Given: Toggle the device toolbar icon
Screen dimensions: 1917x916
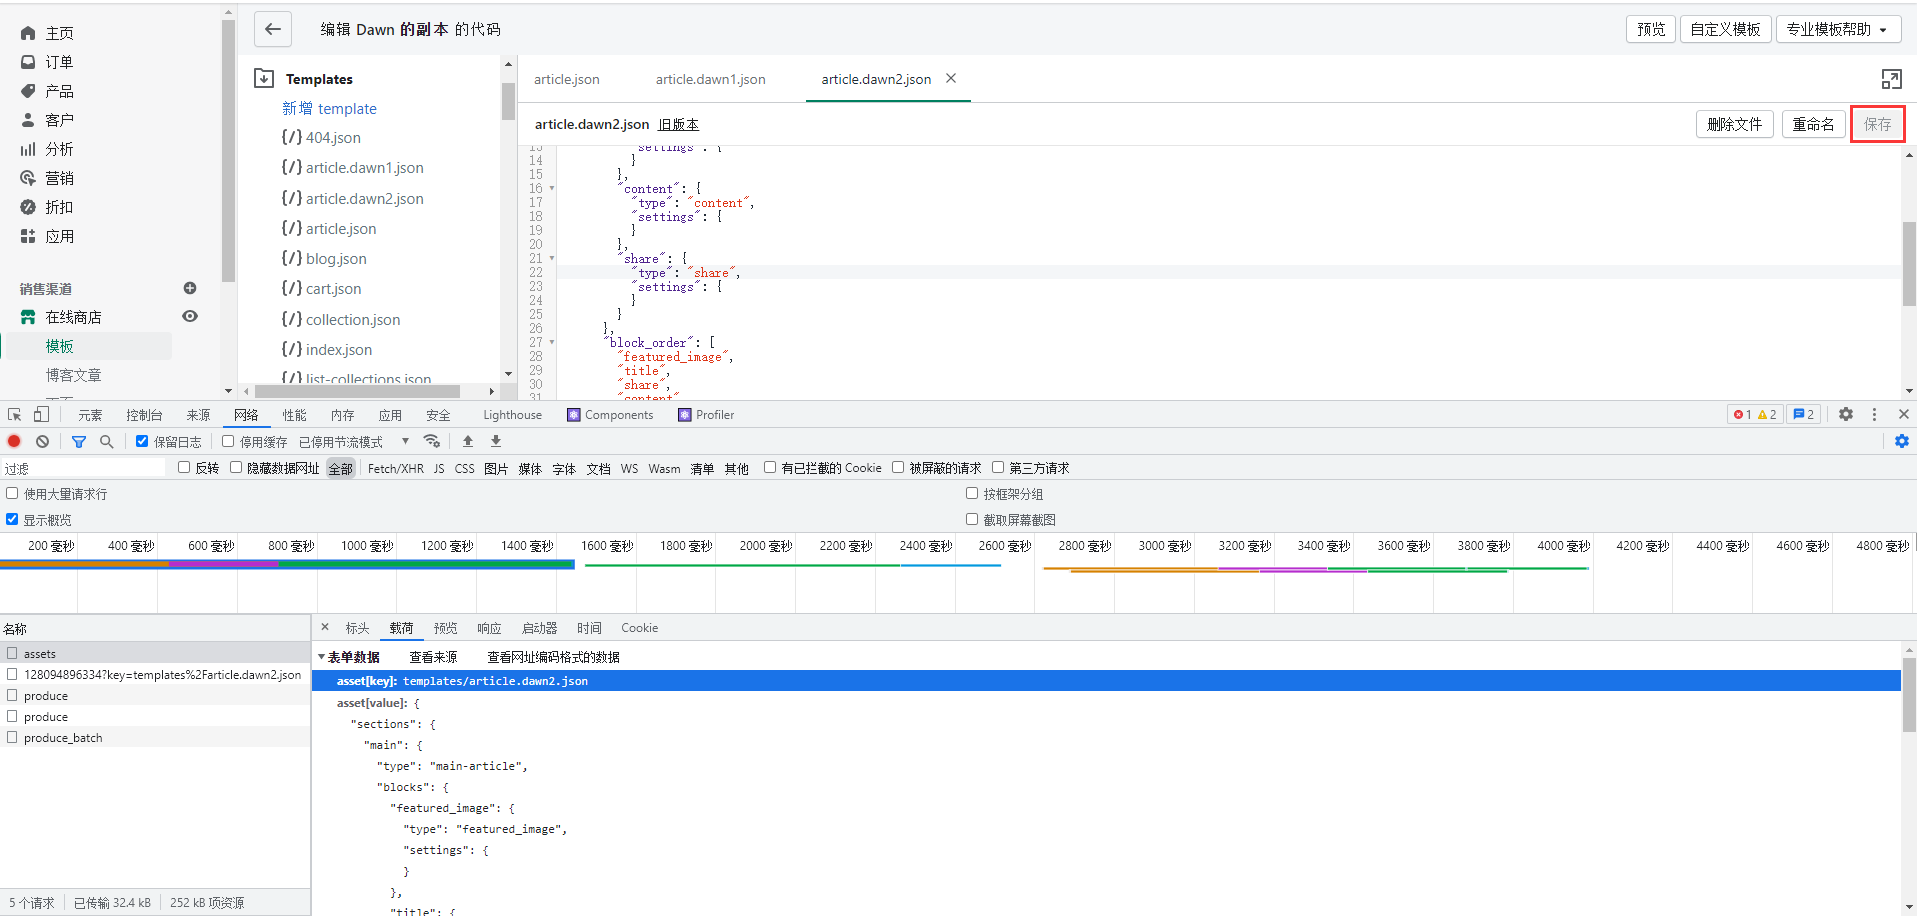Looking at the screenshot, I should (x=41, y=414).
